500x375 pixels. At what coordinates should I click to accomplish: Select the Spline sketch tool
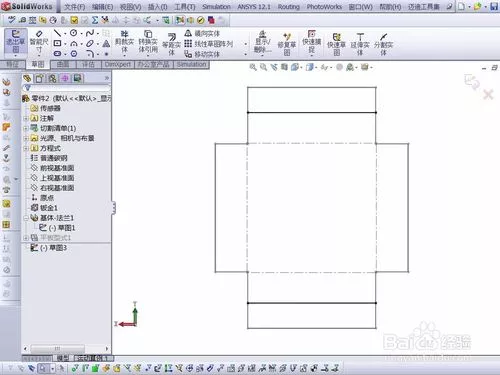tap(89, 33)
